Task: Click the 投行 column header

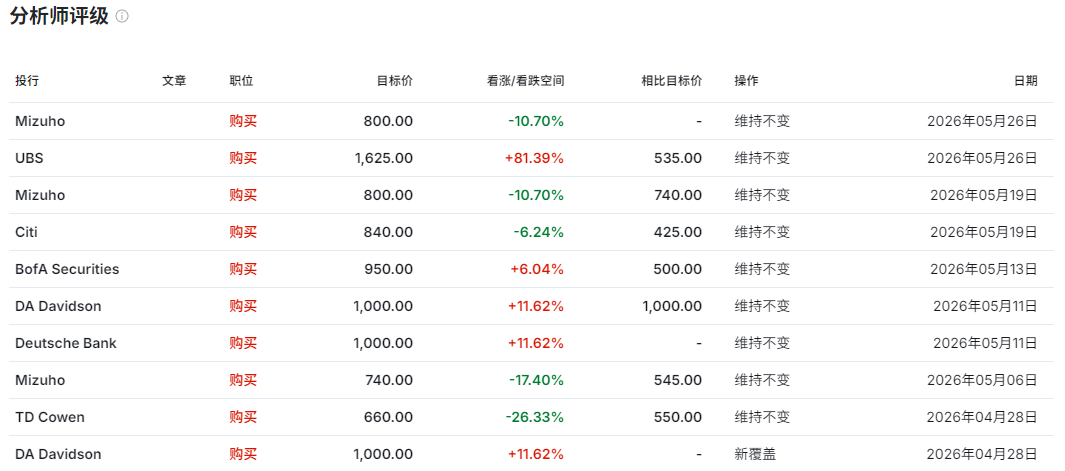Action: (x=27, y=81)
